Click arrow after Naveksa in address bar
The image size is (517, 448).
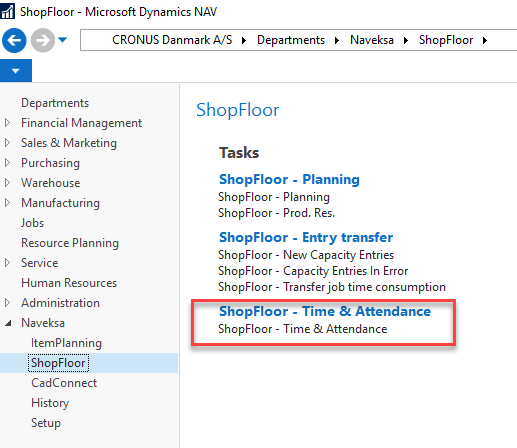406,40
